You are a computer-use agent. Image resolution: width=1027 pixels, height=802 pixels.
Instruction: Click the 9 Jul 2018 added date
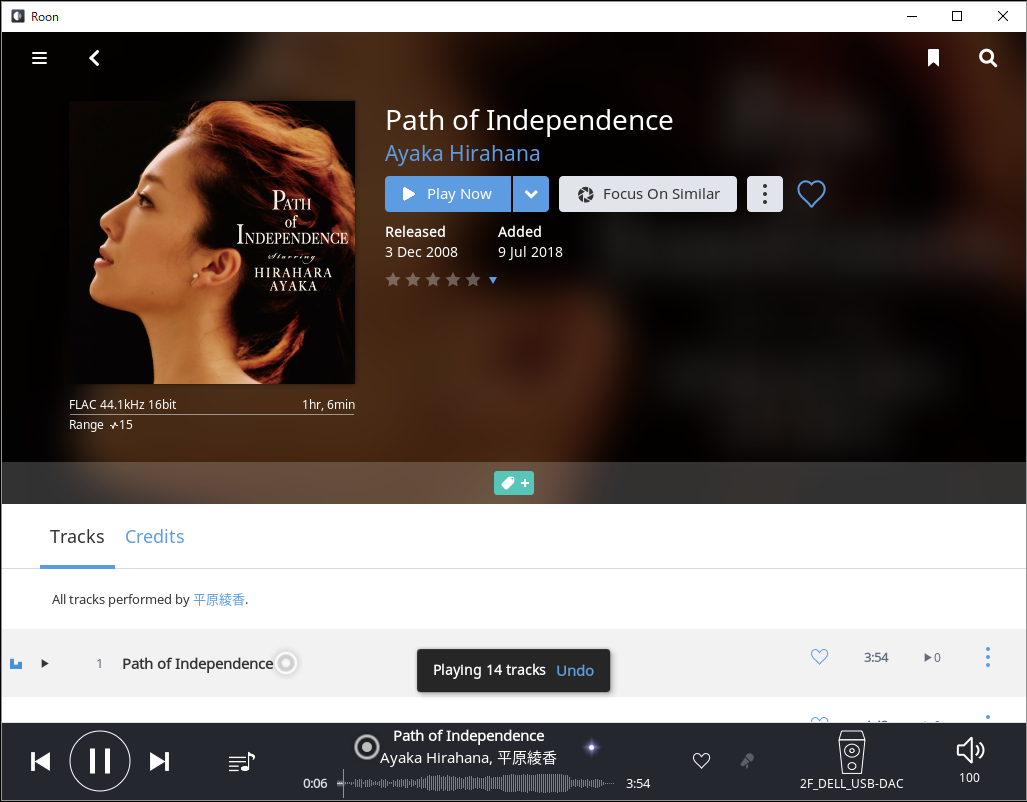click(531, 252)
